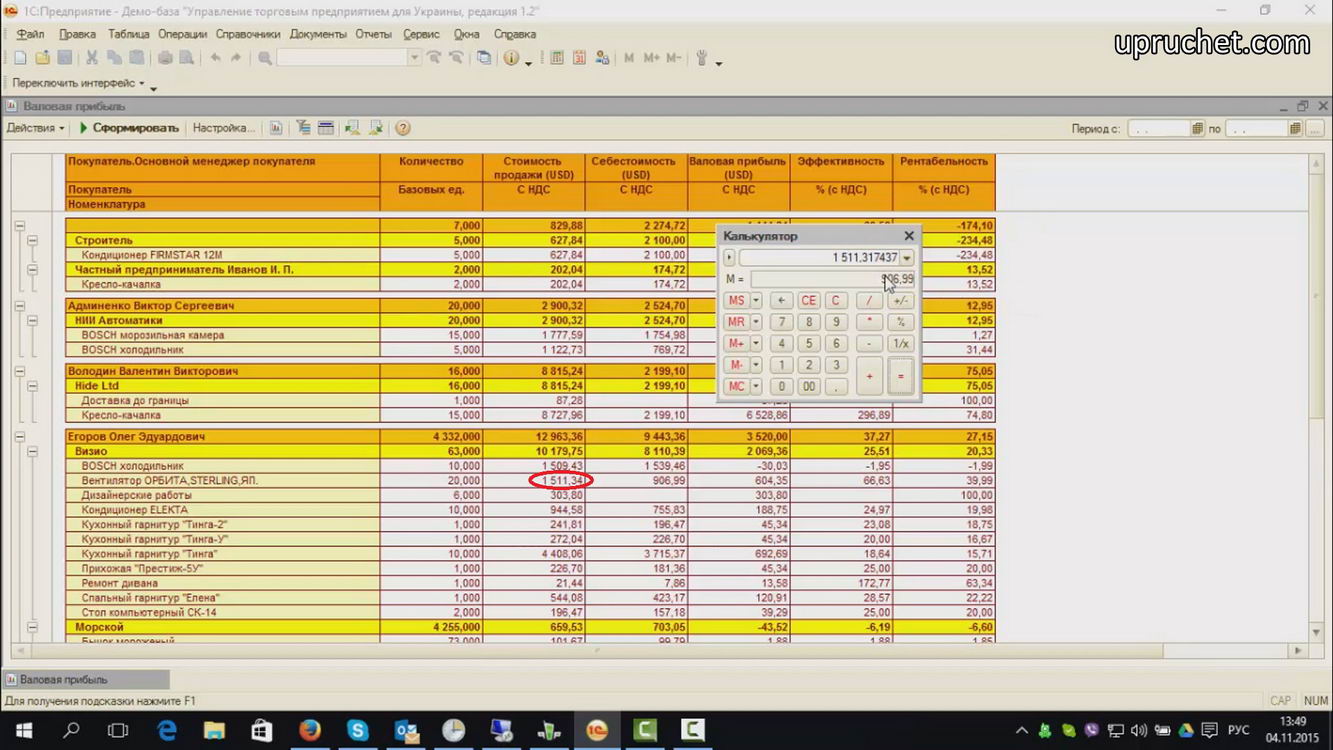Open the Операции menu

(x=182, y=34)
